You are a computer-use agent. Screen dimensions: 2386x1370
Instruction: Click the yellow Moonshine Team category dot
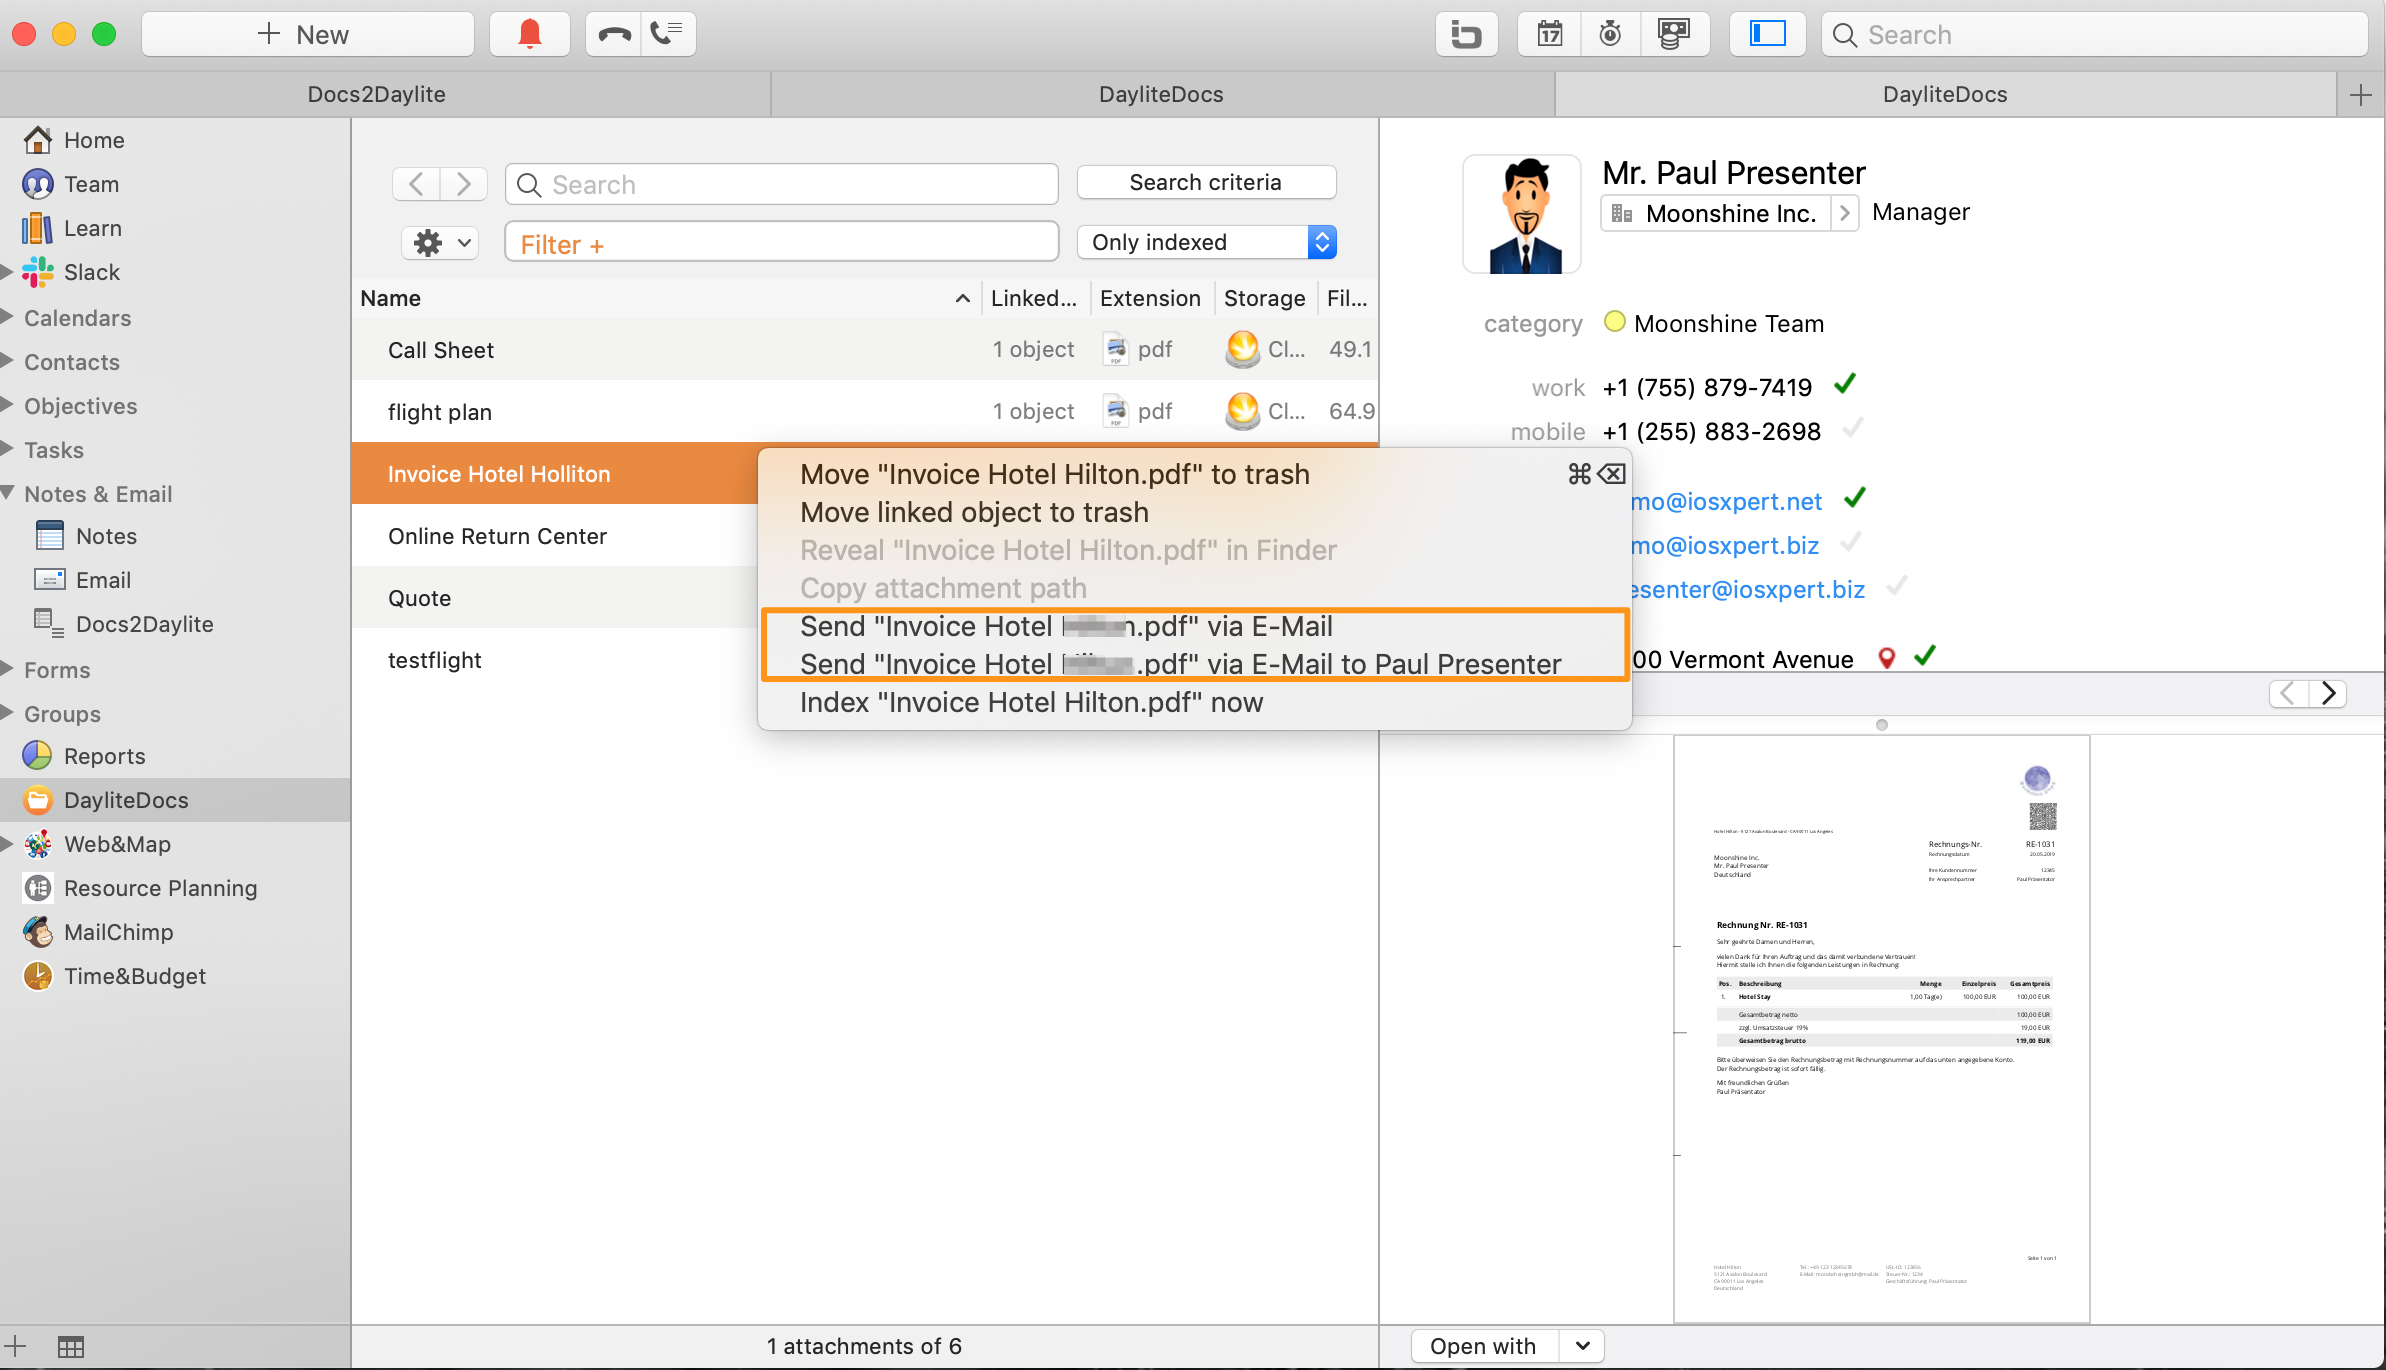pos(1614,322)
